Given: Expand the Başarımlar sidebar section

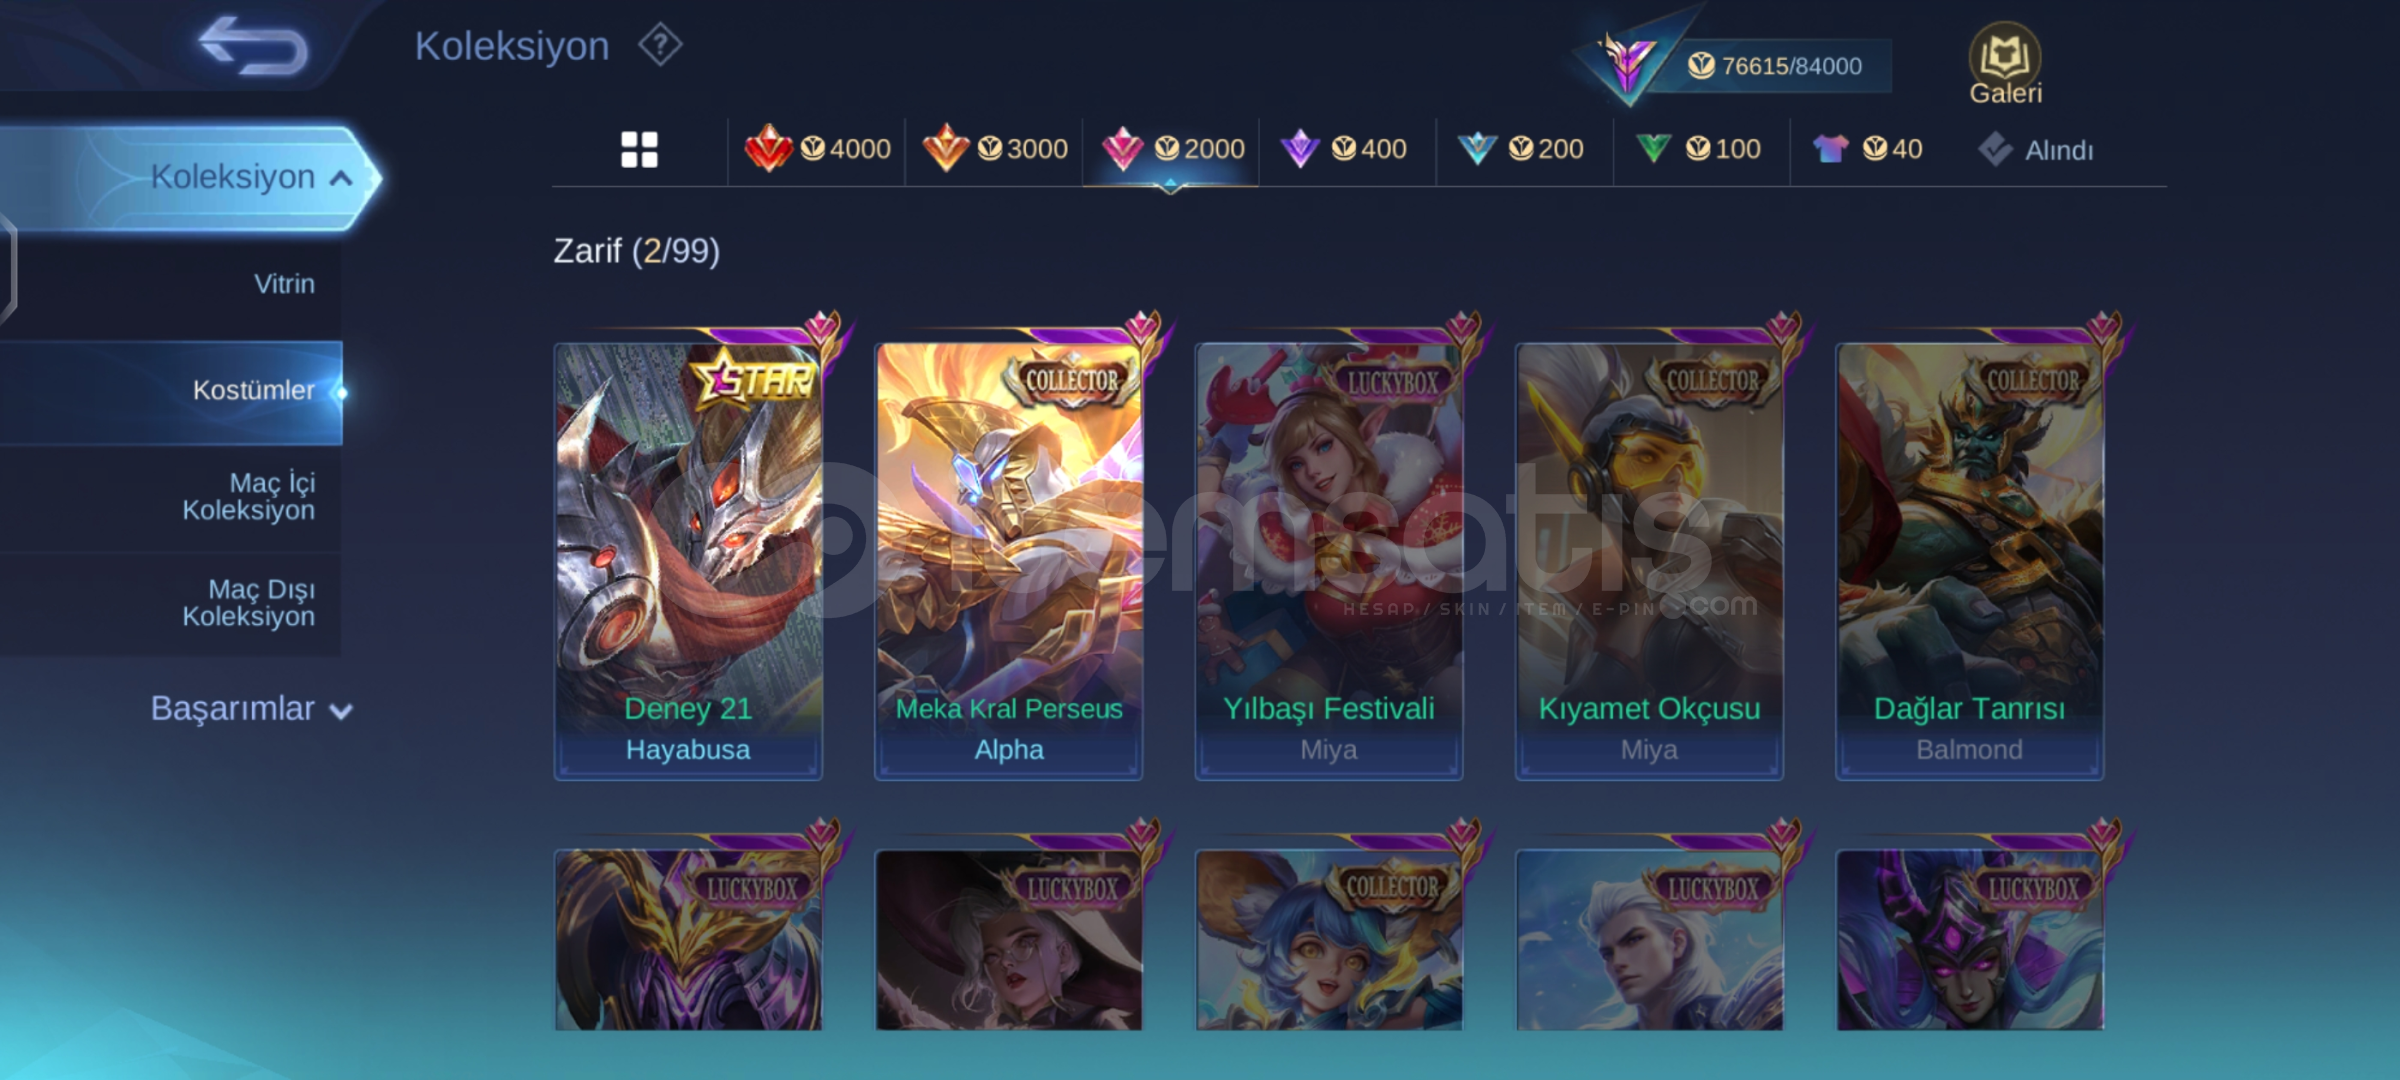Looking at the screenshot, I should click(250, 709).
